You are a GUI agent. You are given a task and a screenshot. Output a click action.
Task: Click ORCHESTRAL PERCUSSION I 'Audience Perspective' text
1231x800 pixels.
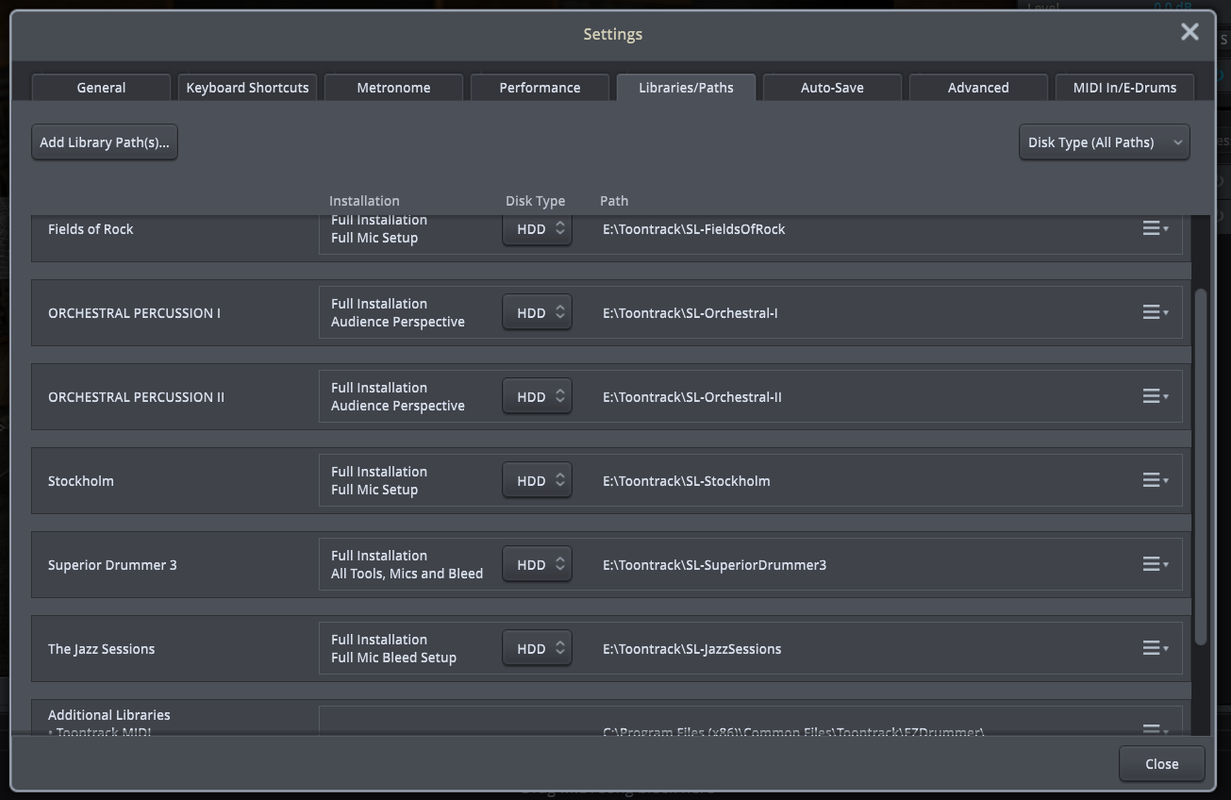[x=398, y=322]
